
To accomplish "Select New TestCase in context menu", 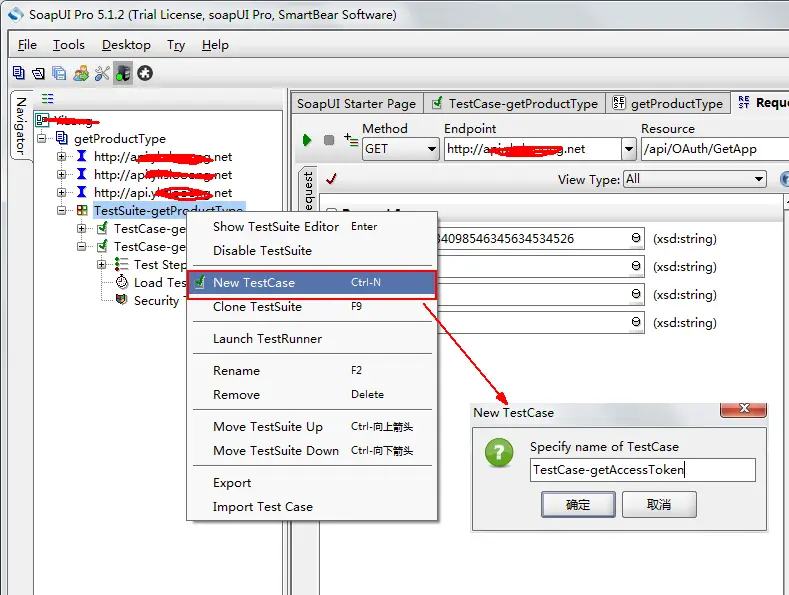I will point(312,282).
